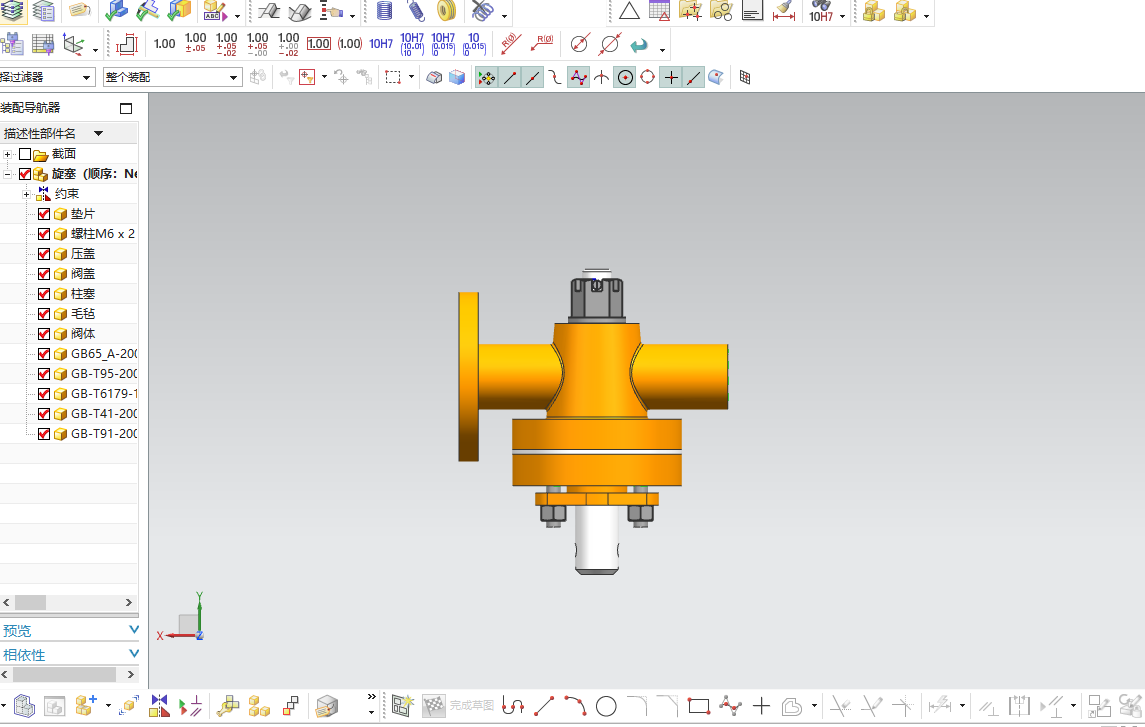Viewport: 1145px width, 727px height.
Task: Click the assembly constraints icon in bottom toolbar
Action: click(x=159, y=706)
